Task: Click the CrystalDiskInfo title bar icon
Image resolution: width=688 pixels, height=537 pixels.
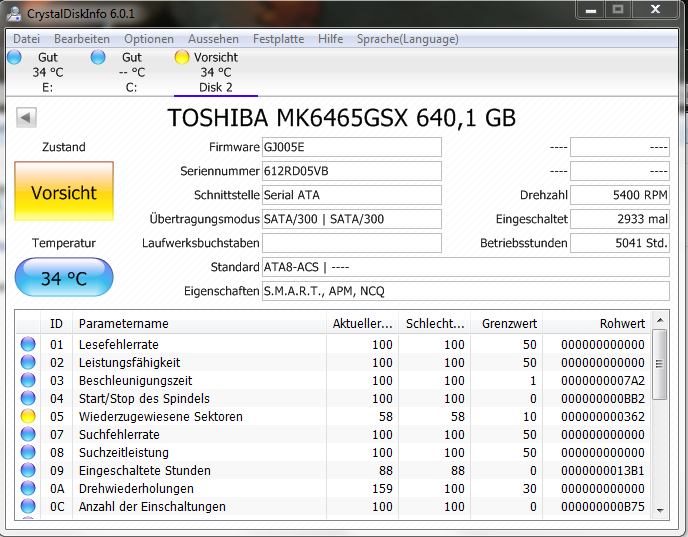Action: (x=14, y=14)
